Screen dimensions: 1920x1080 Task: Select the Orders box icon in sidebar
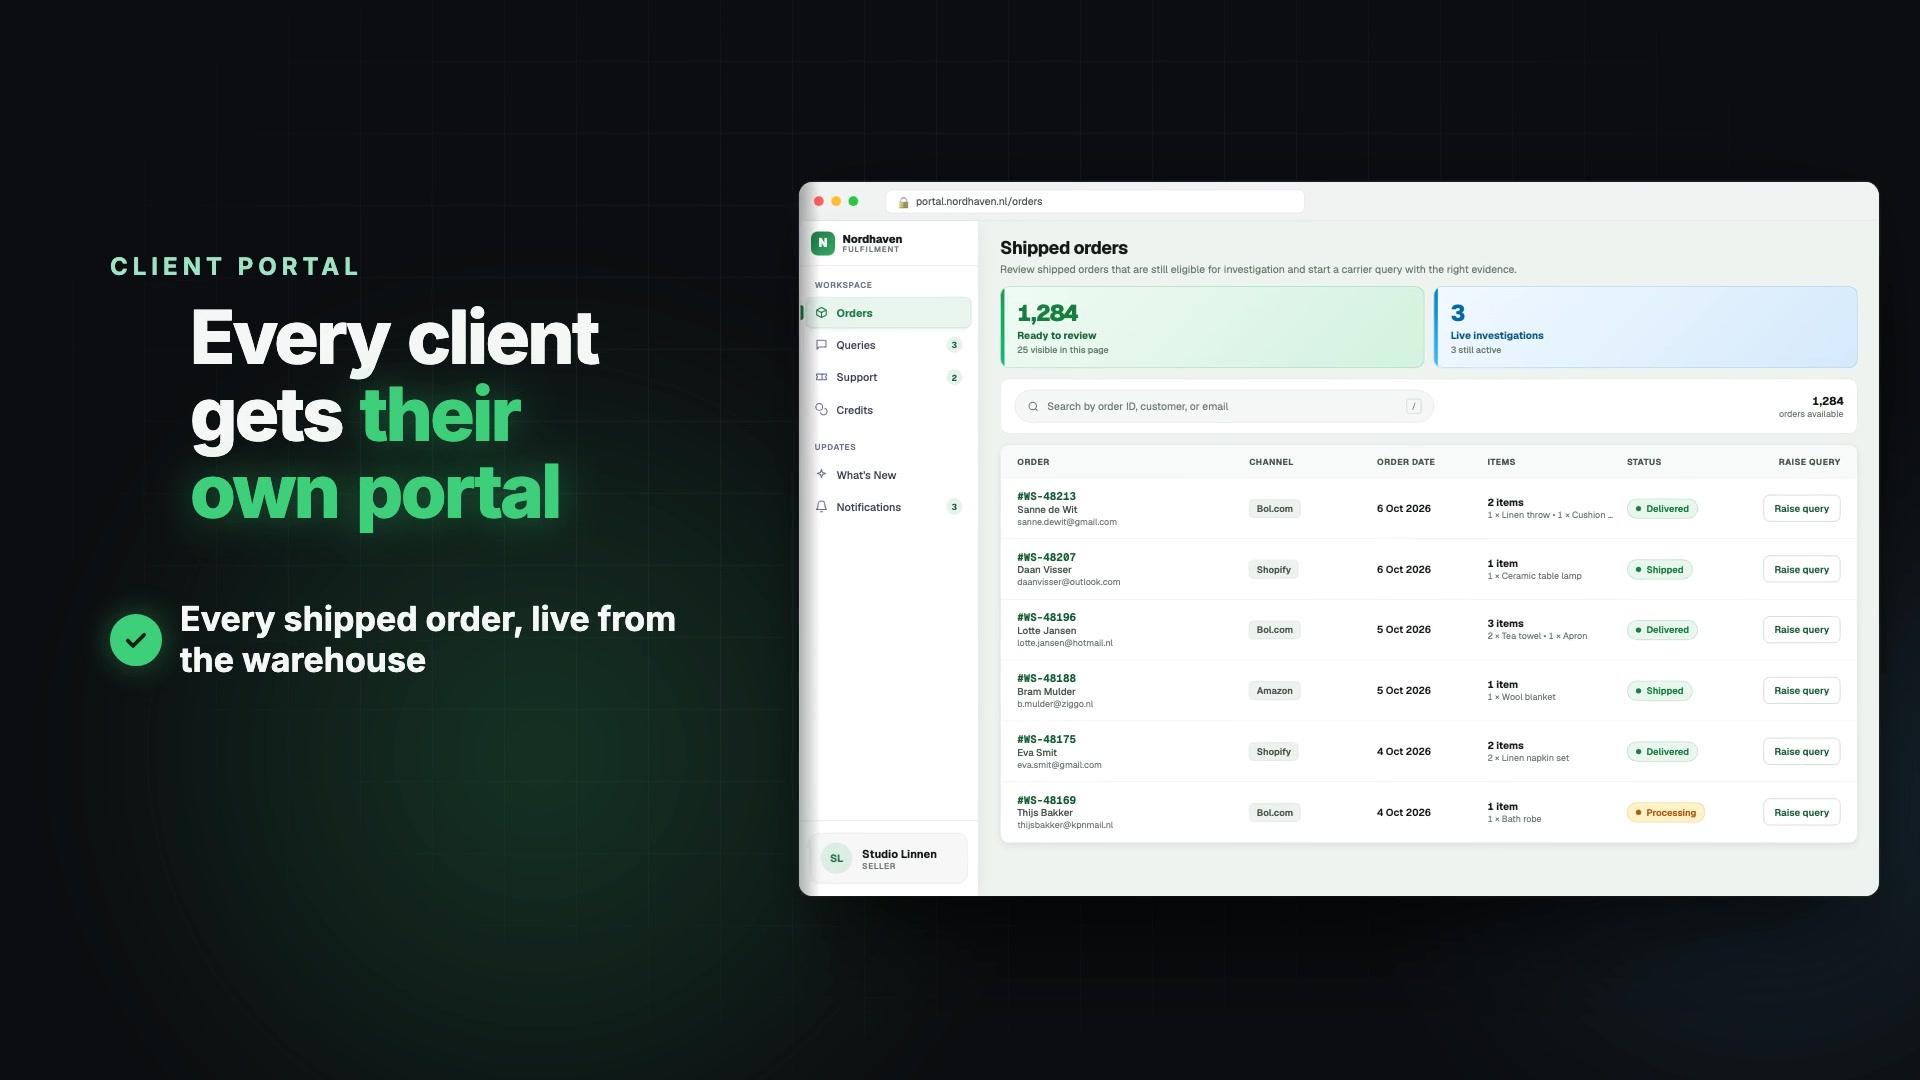click(x=821, y=313)
